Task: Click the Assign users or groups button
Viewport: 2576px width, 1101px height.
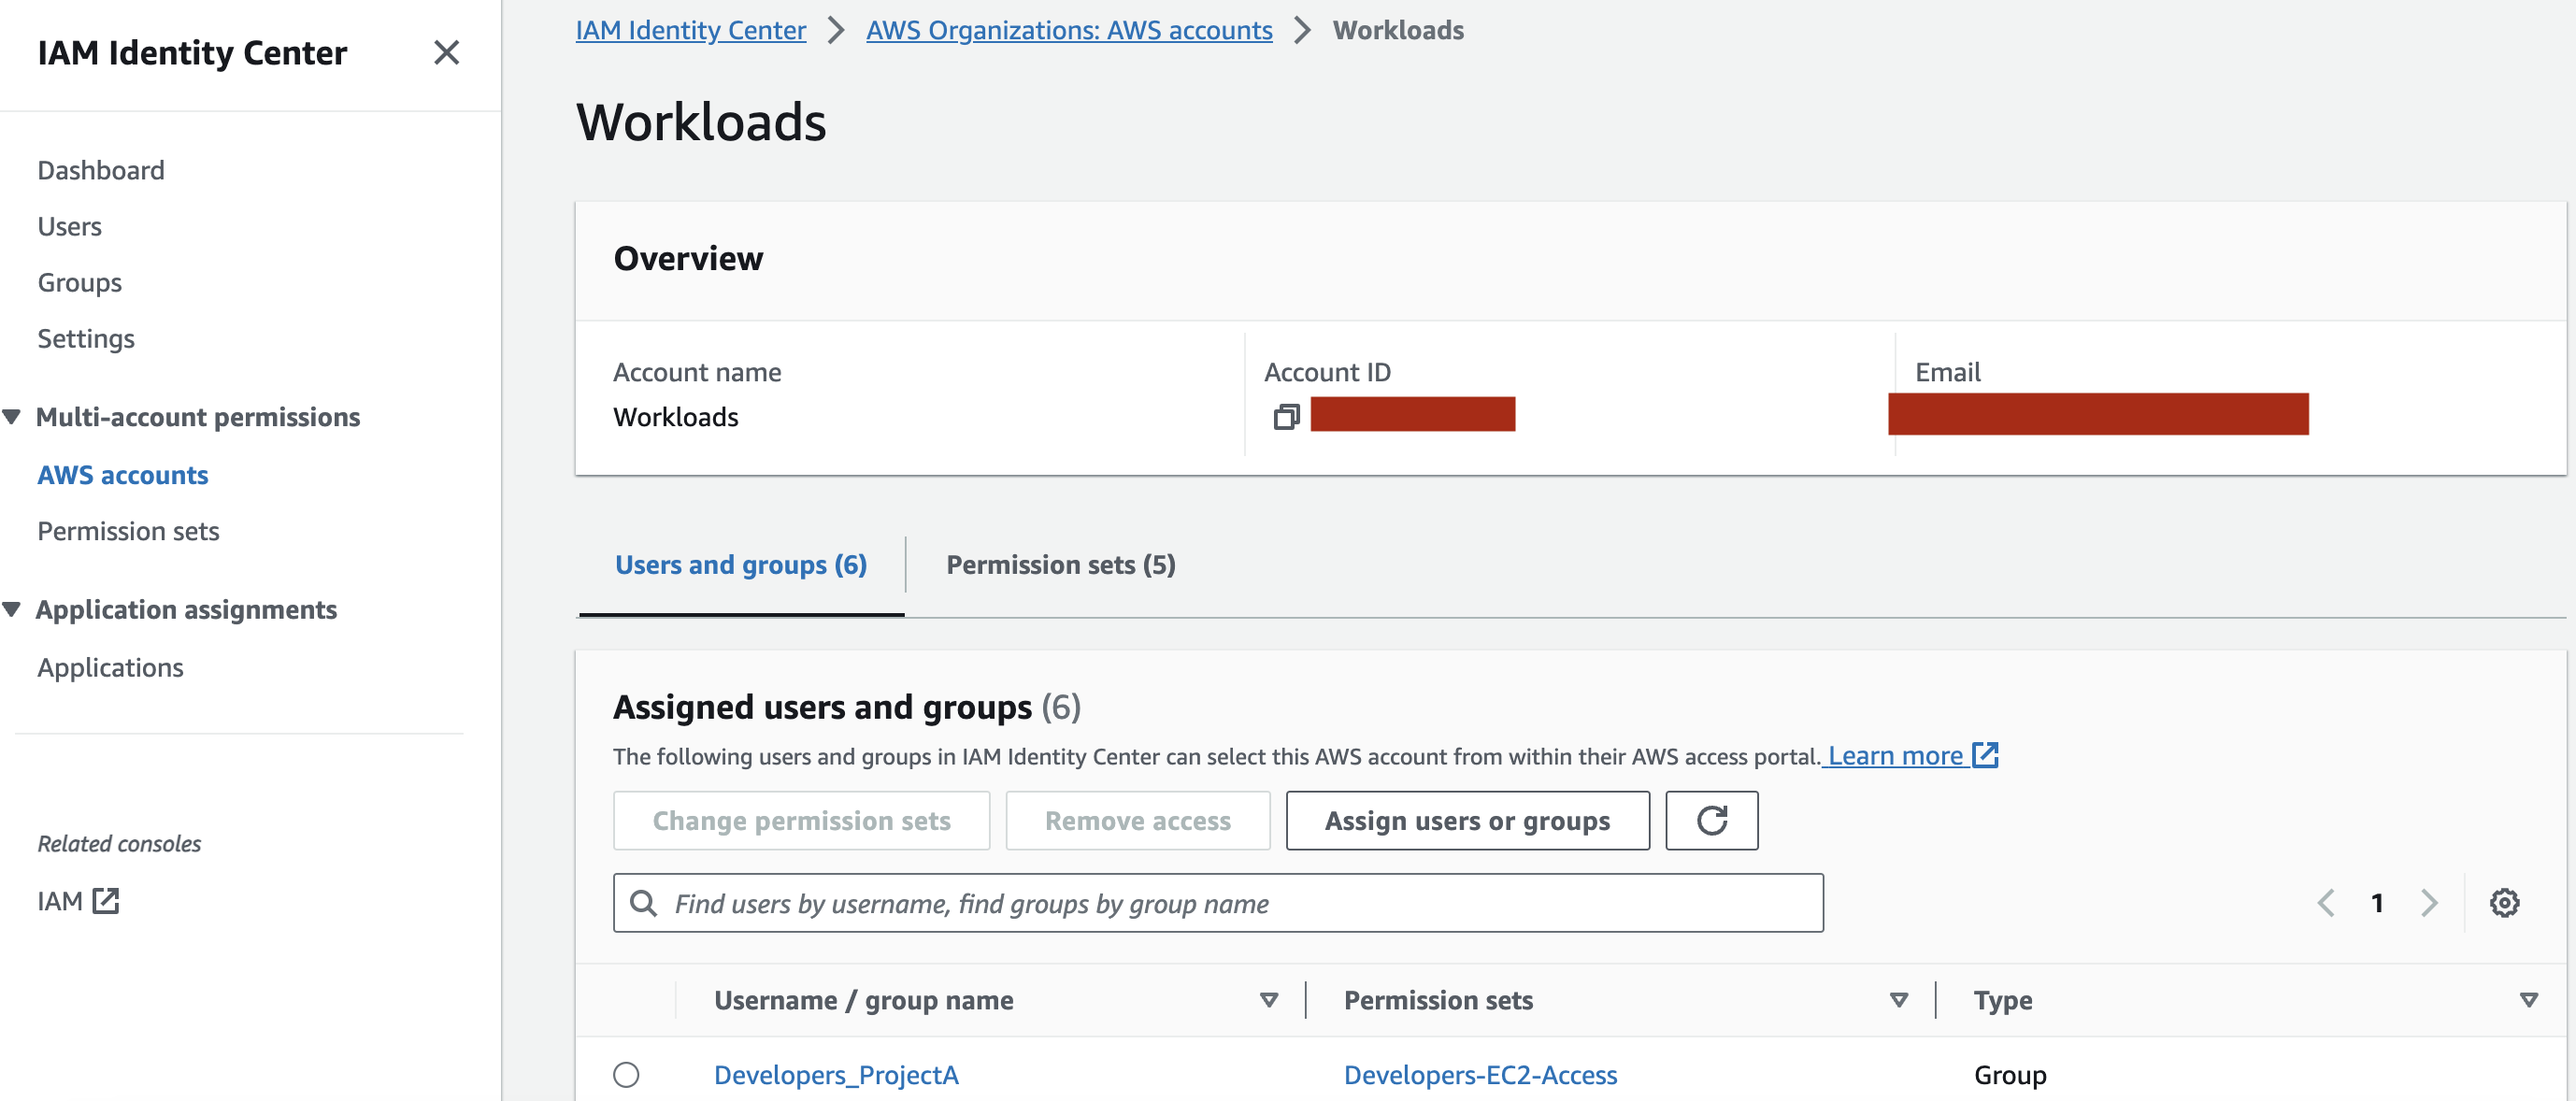Action: click(x=1466, y=820)
